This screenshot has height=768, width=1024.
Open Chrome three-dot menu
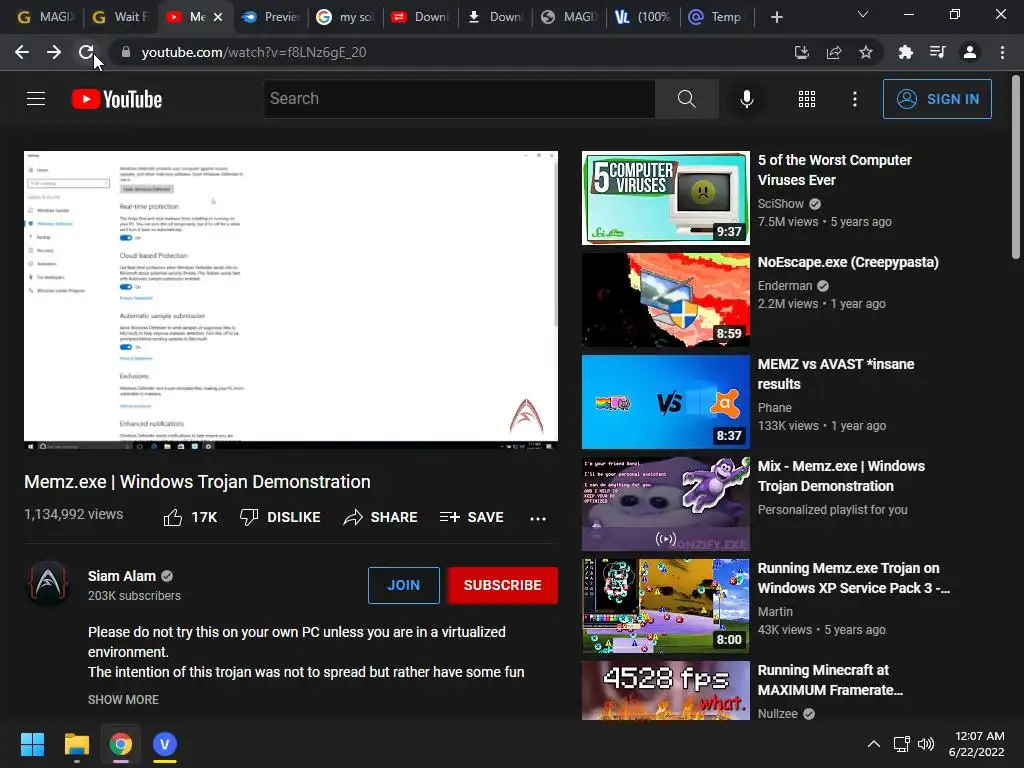point(1002,52)
